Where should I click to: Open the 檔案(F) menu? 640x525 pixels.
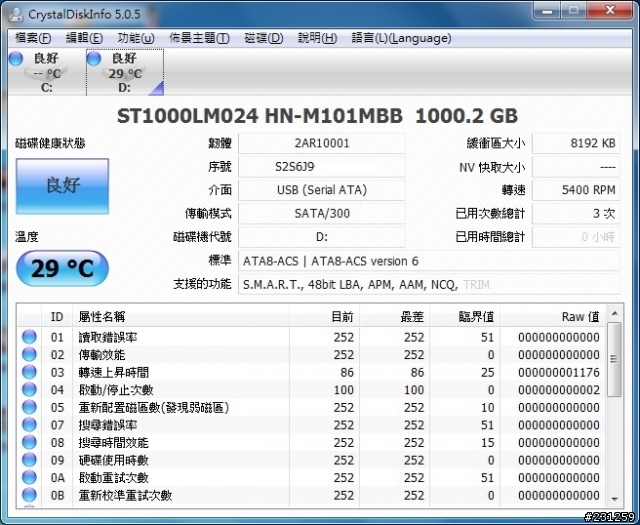tap(33, 38)
